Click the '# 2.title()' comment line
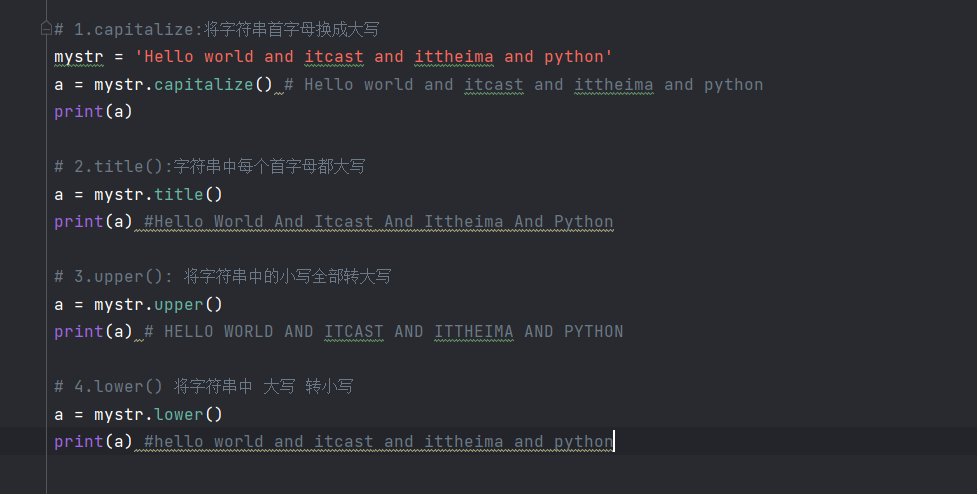Image resolution: width=977 pixels, height=494 pixels. pyautogui.click(x=209, y=167)
